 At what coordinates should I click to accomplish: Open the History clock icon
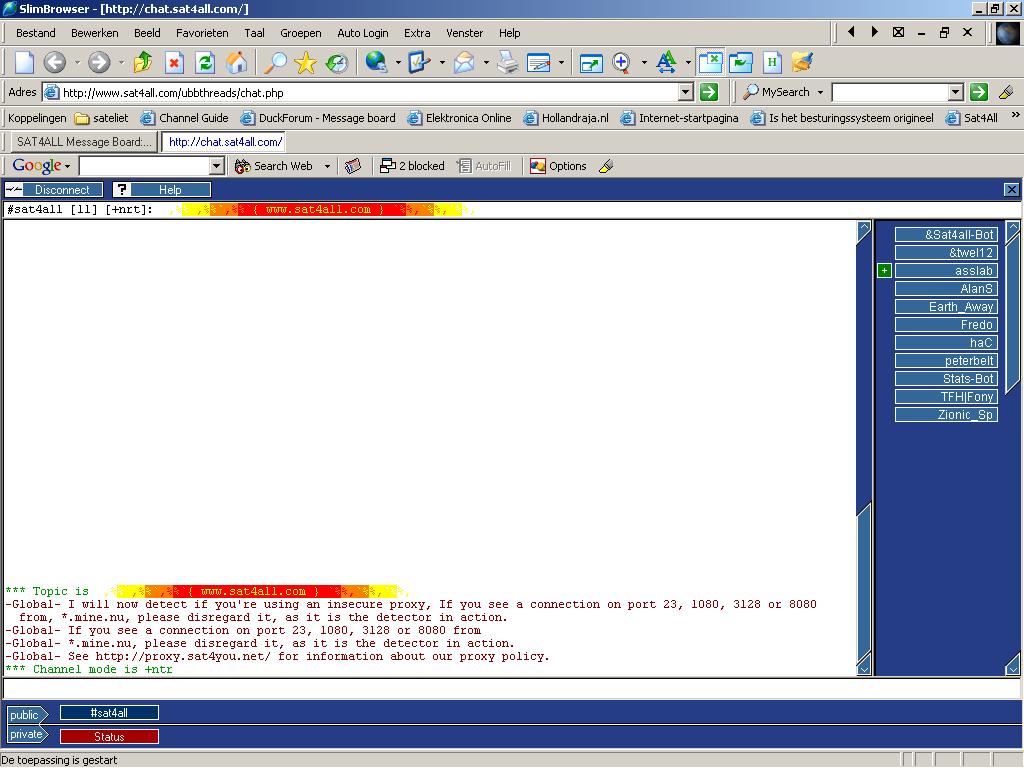coord(337,63)
